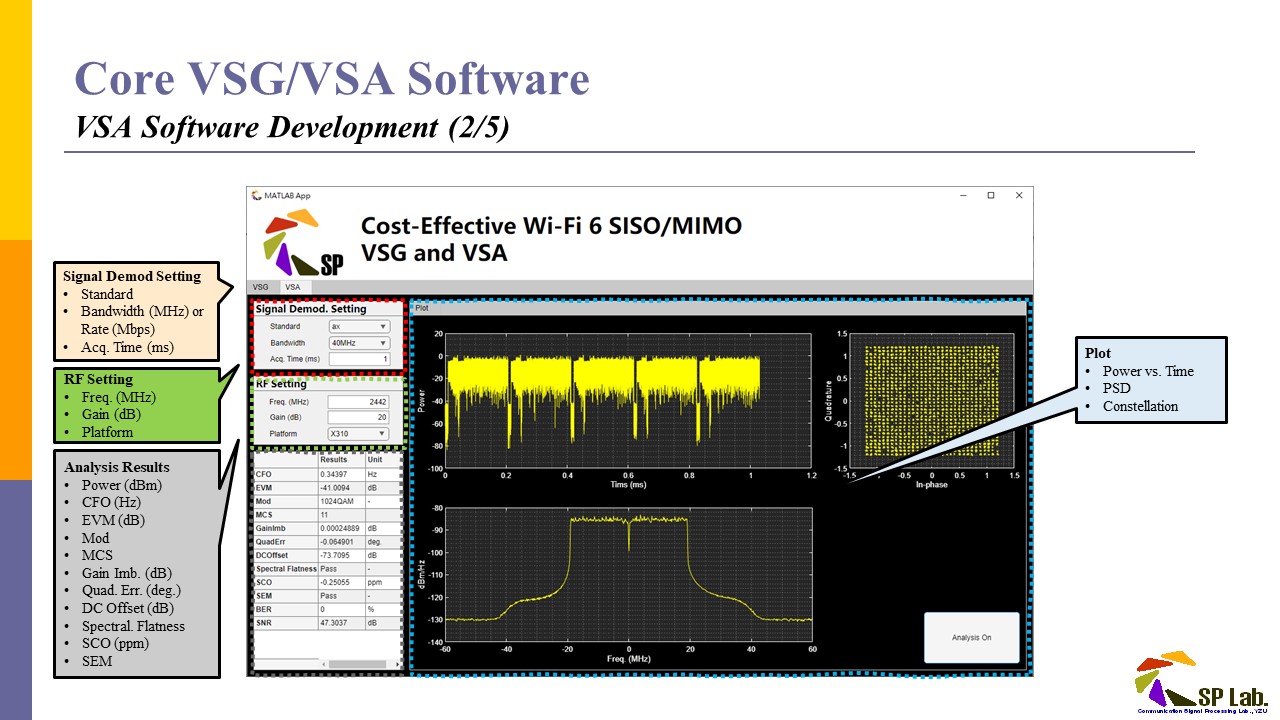Viewport: 1280px width, 720px height.
Task: Click the Unit column header
Action: point(383,460)
